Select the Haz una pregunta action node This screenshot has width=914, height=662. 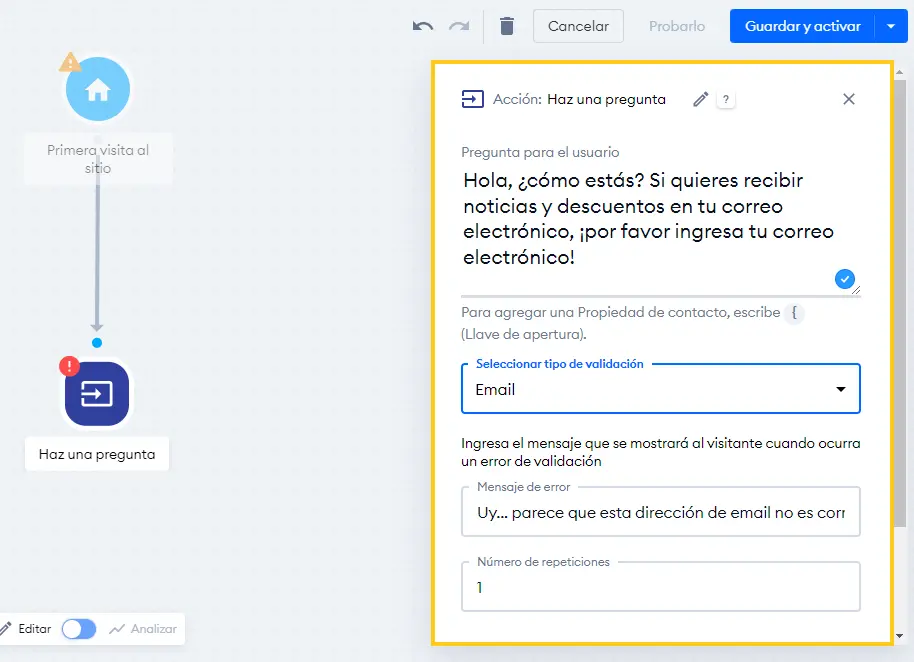[97, 393]
